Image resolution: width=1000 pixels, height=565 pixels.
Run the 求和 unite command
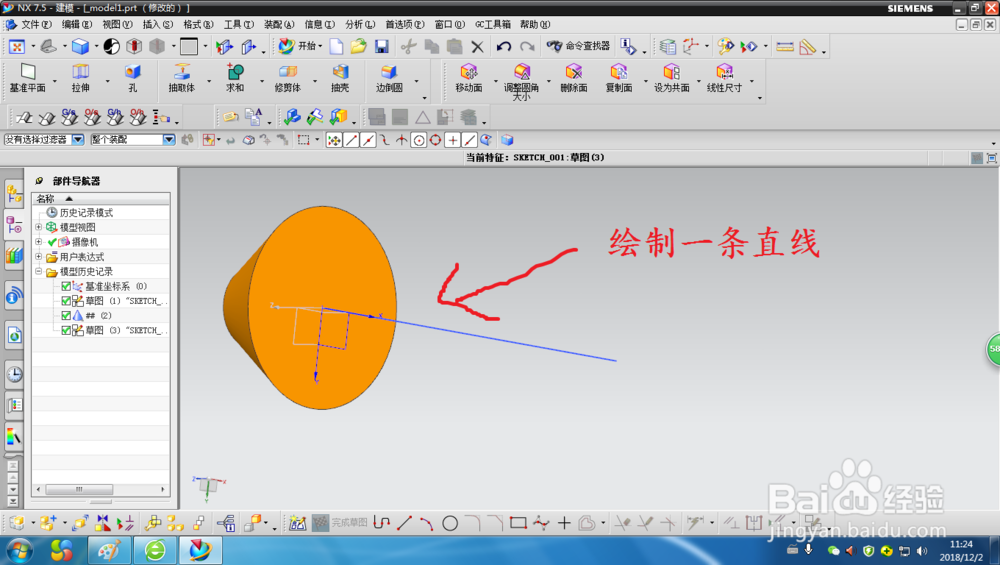[x=235, y=78]
